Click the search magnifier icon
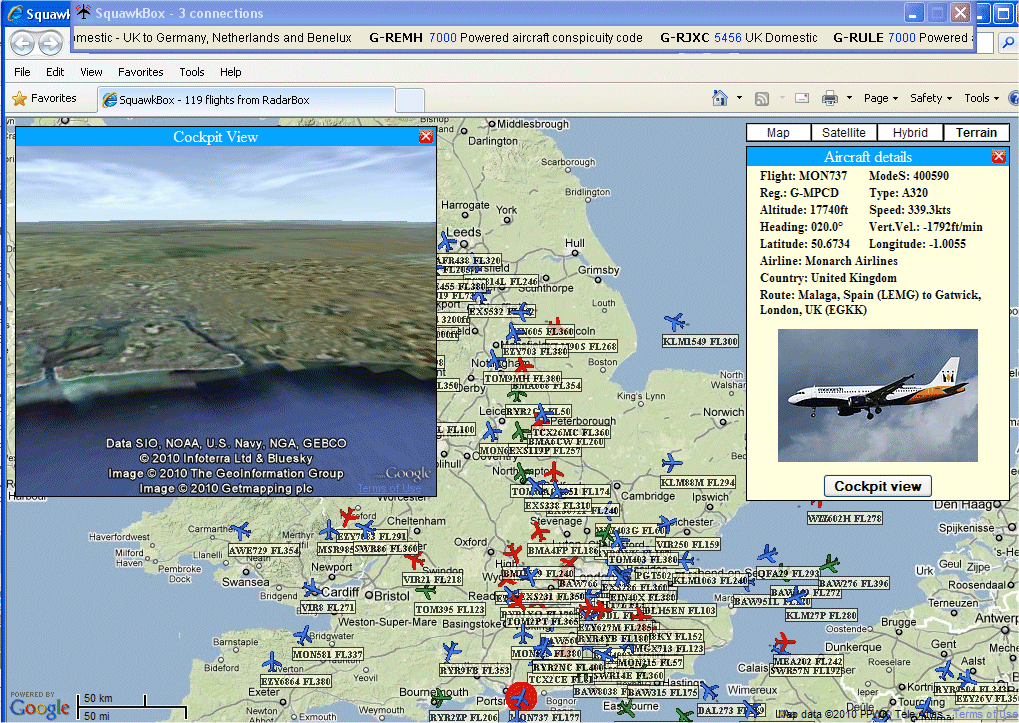The height and width of the screenshot is (723, 1019). point(1008,43)
